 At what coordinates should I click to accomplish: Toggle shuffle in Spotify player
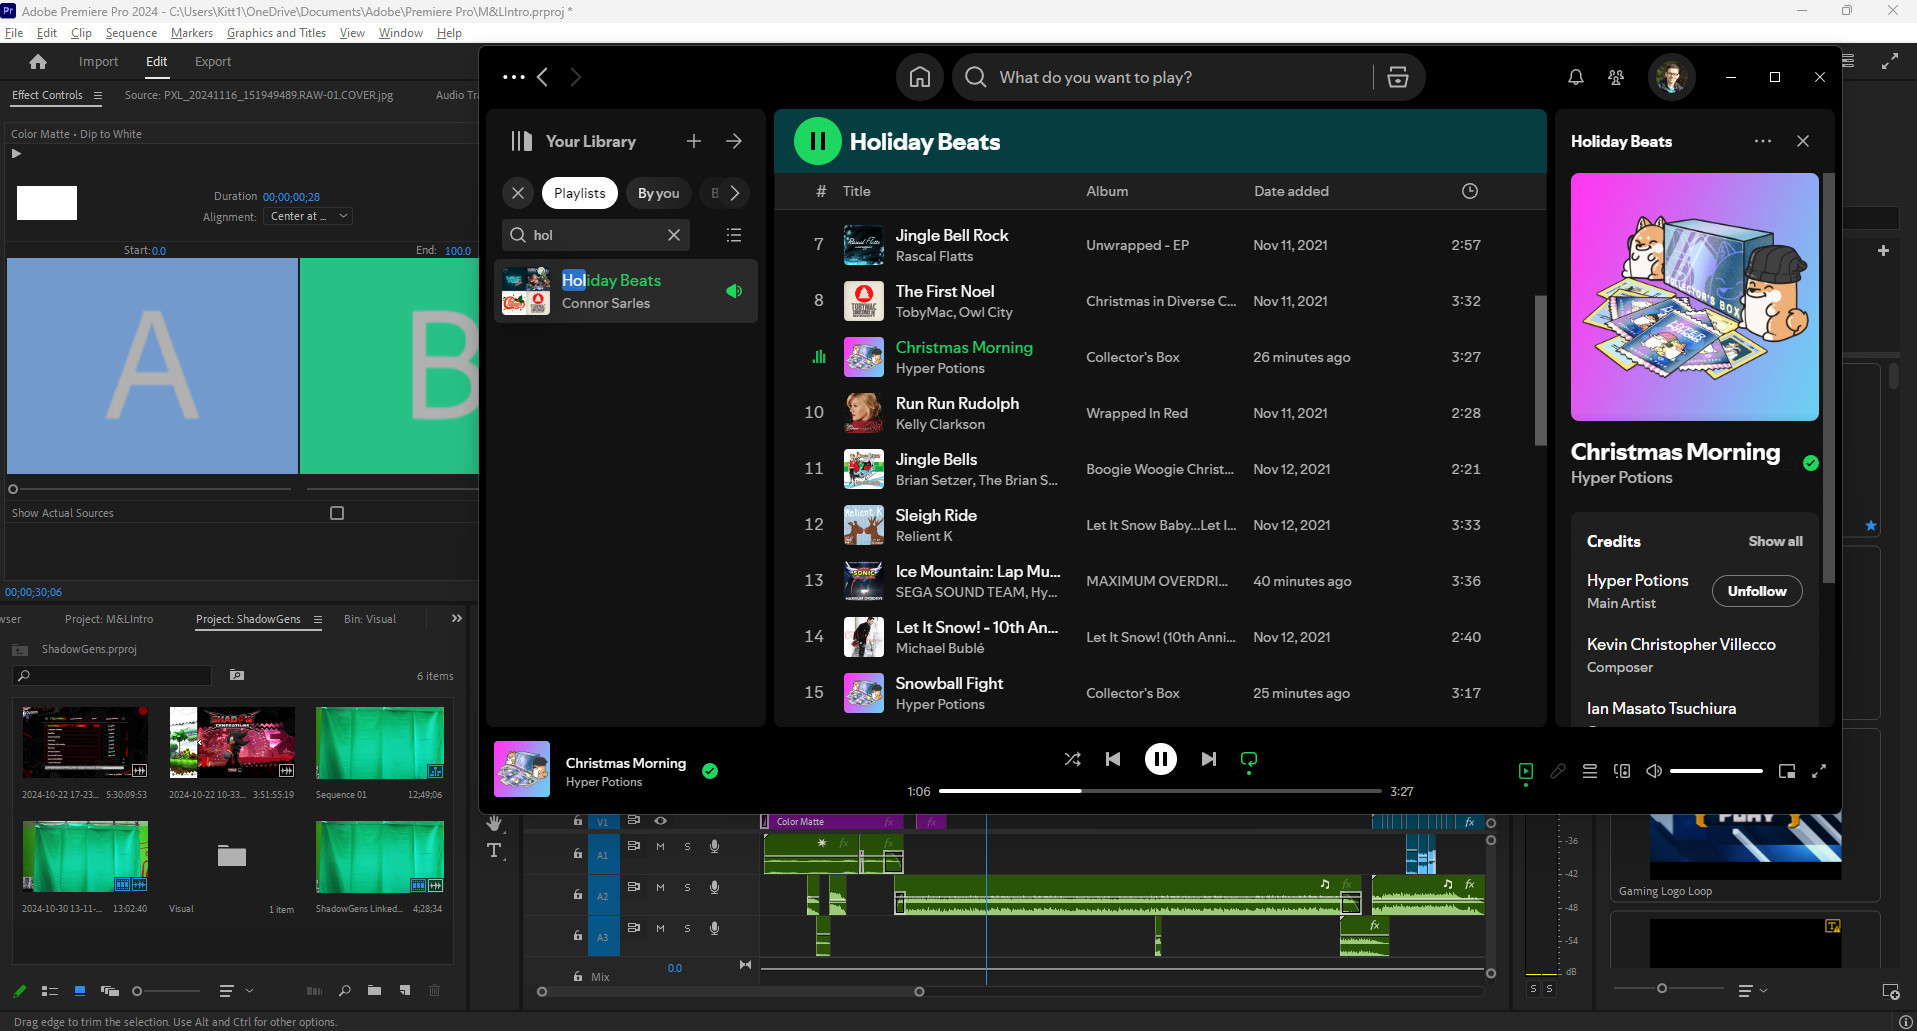[1072, 759]
